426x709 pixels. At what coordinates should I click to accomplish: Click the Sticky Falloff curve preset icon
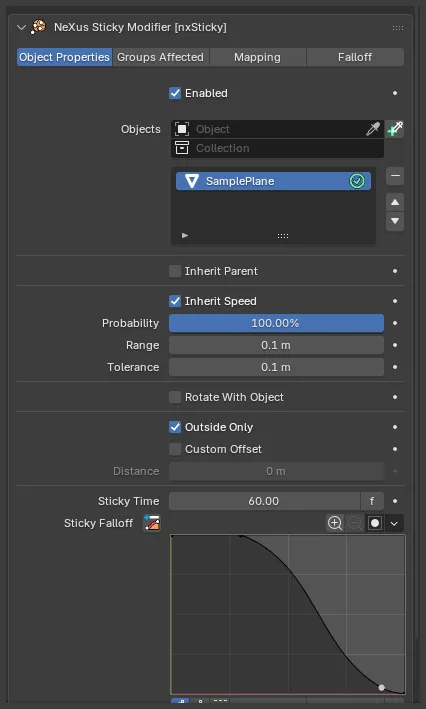tap(152, 523)
